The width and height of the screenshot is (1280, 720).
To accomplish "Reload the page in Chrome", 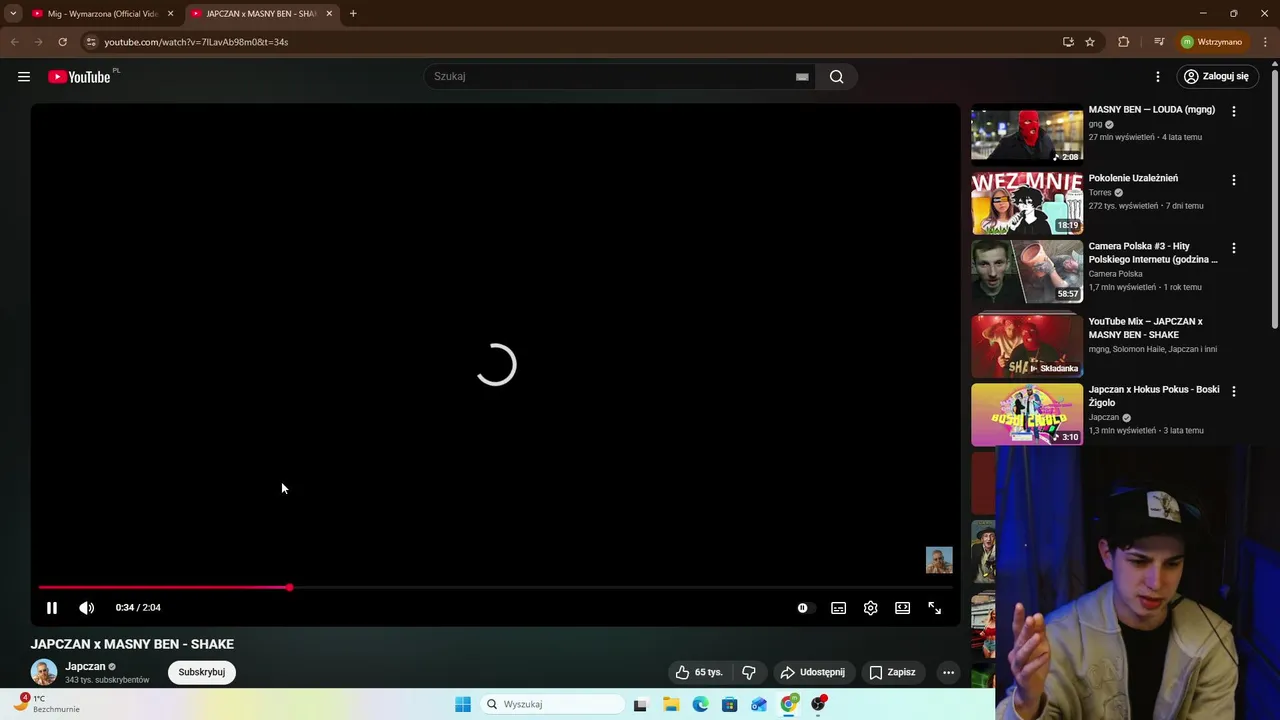I will (x=62, y=42).
